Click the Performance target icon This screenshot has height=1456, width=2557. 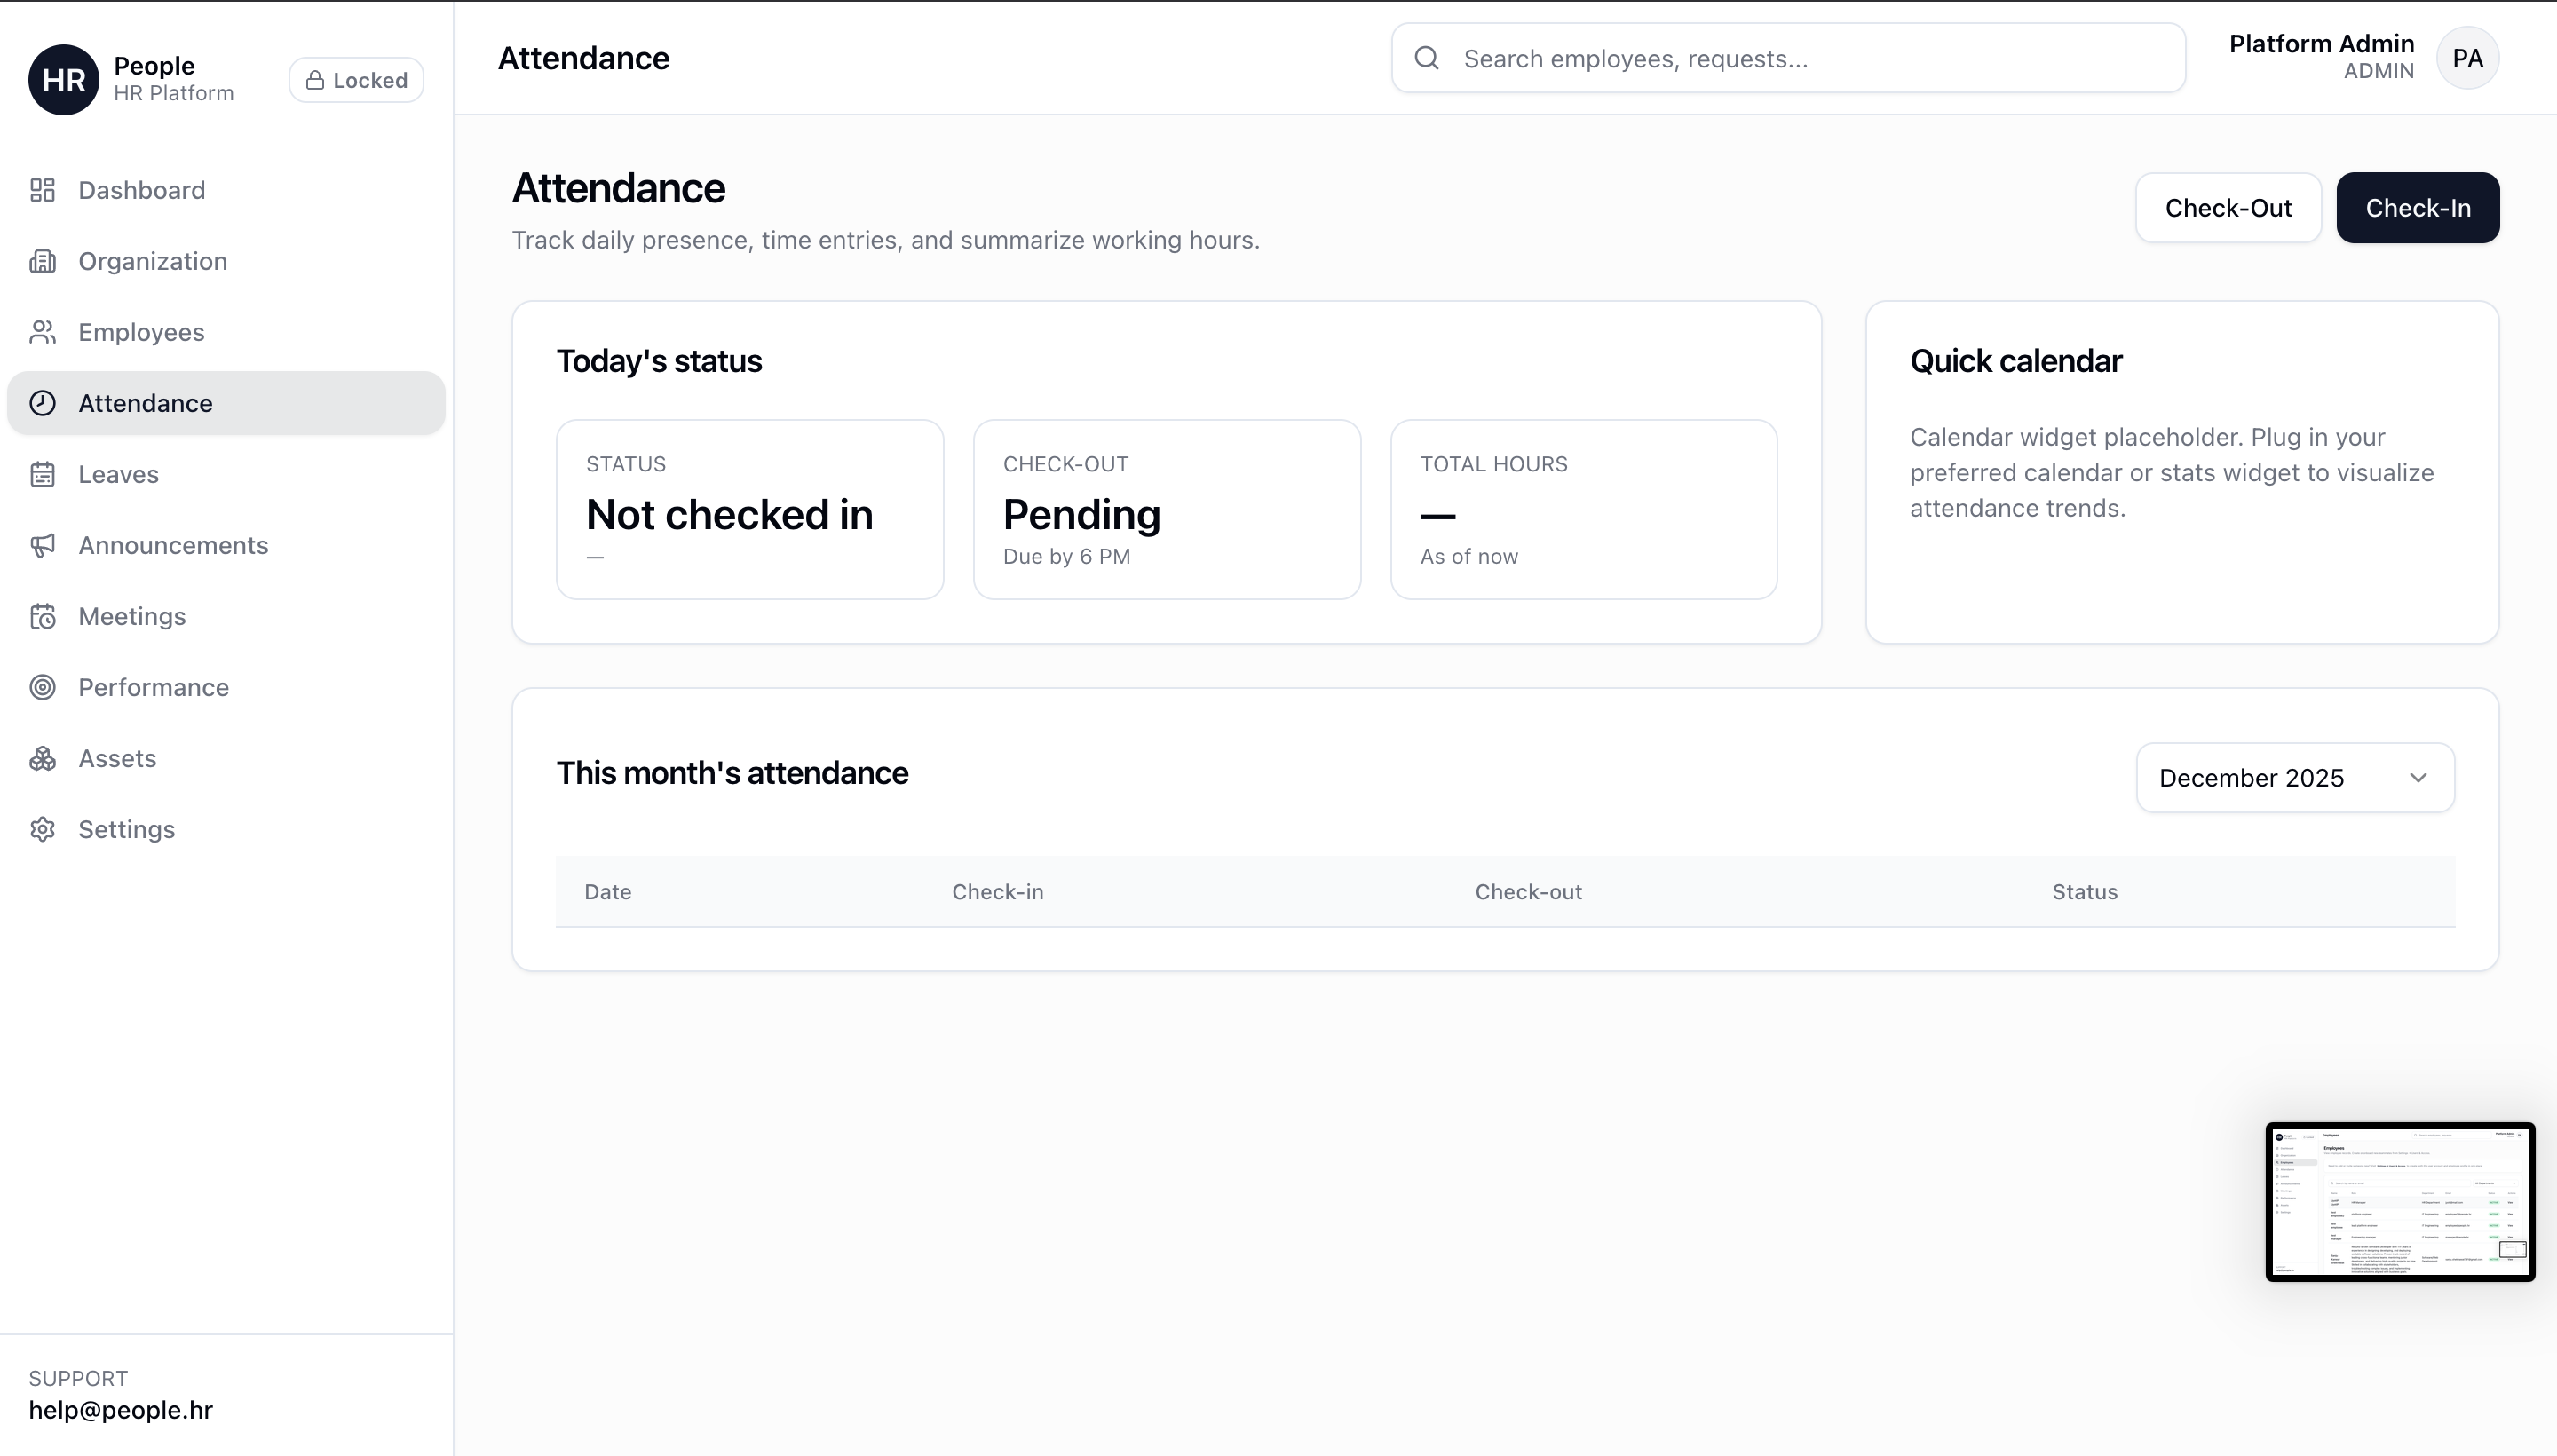tap(42, 687)
